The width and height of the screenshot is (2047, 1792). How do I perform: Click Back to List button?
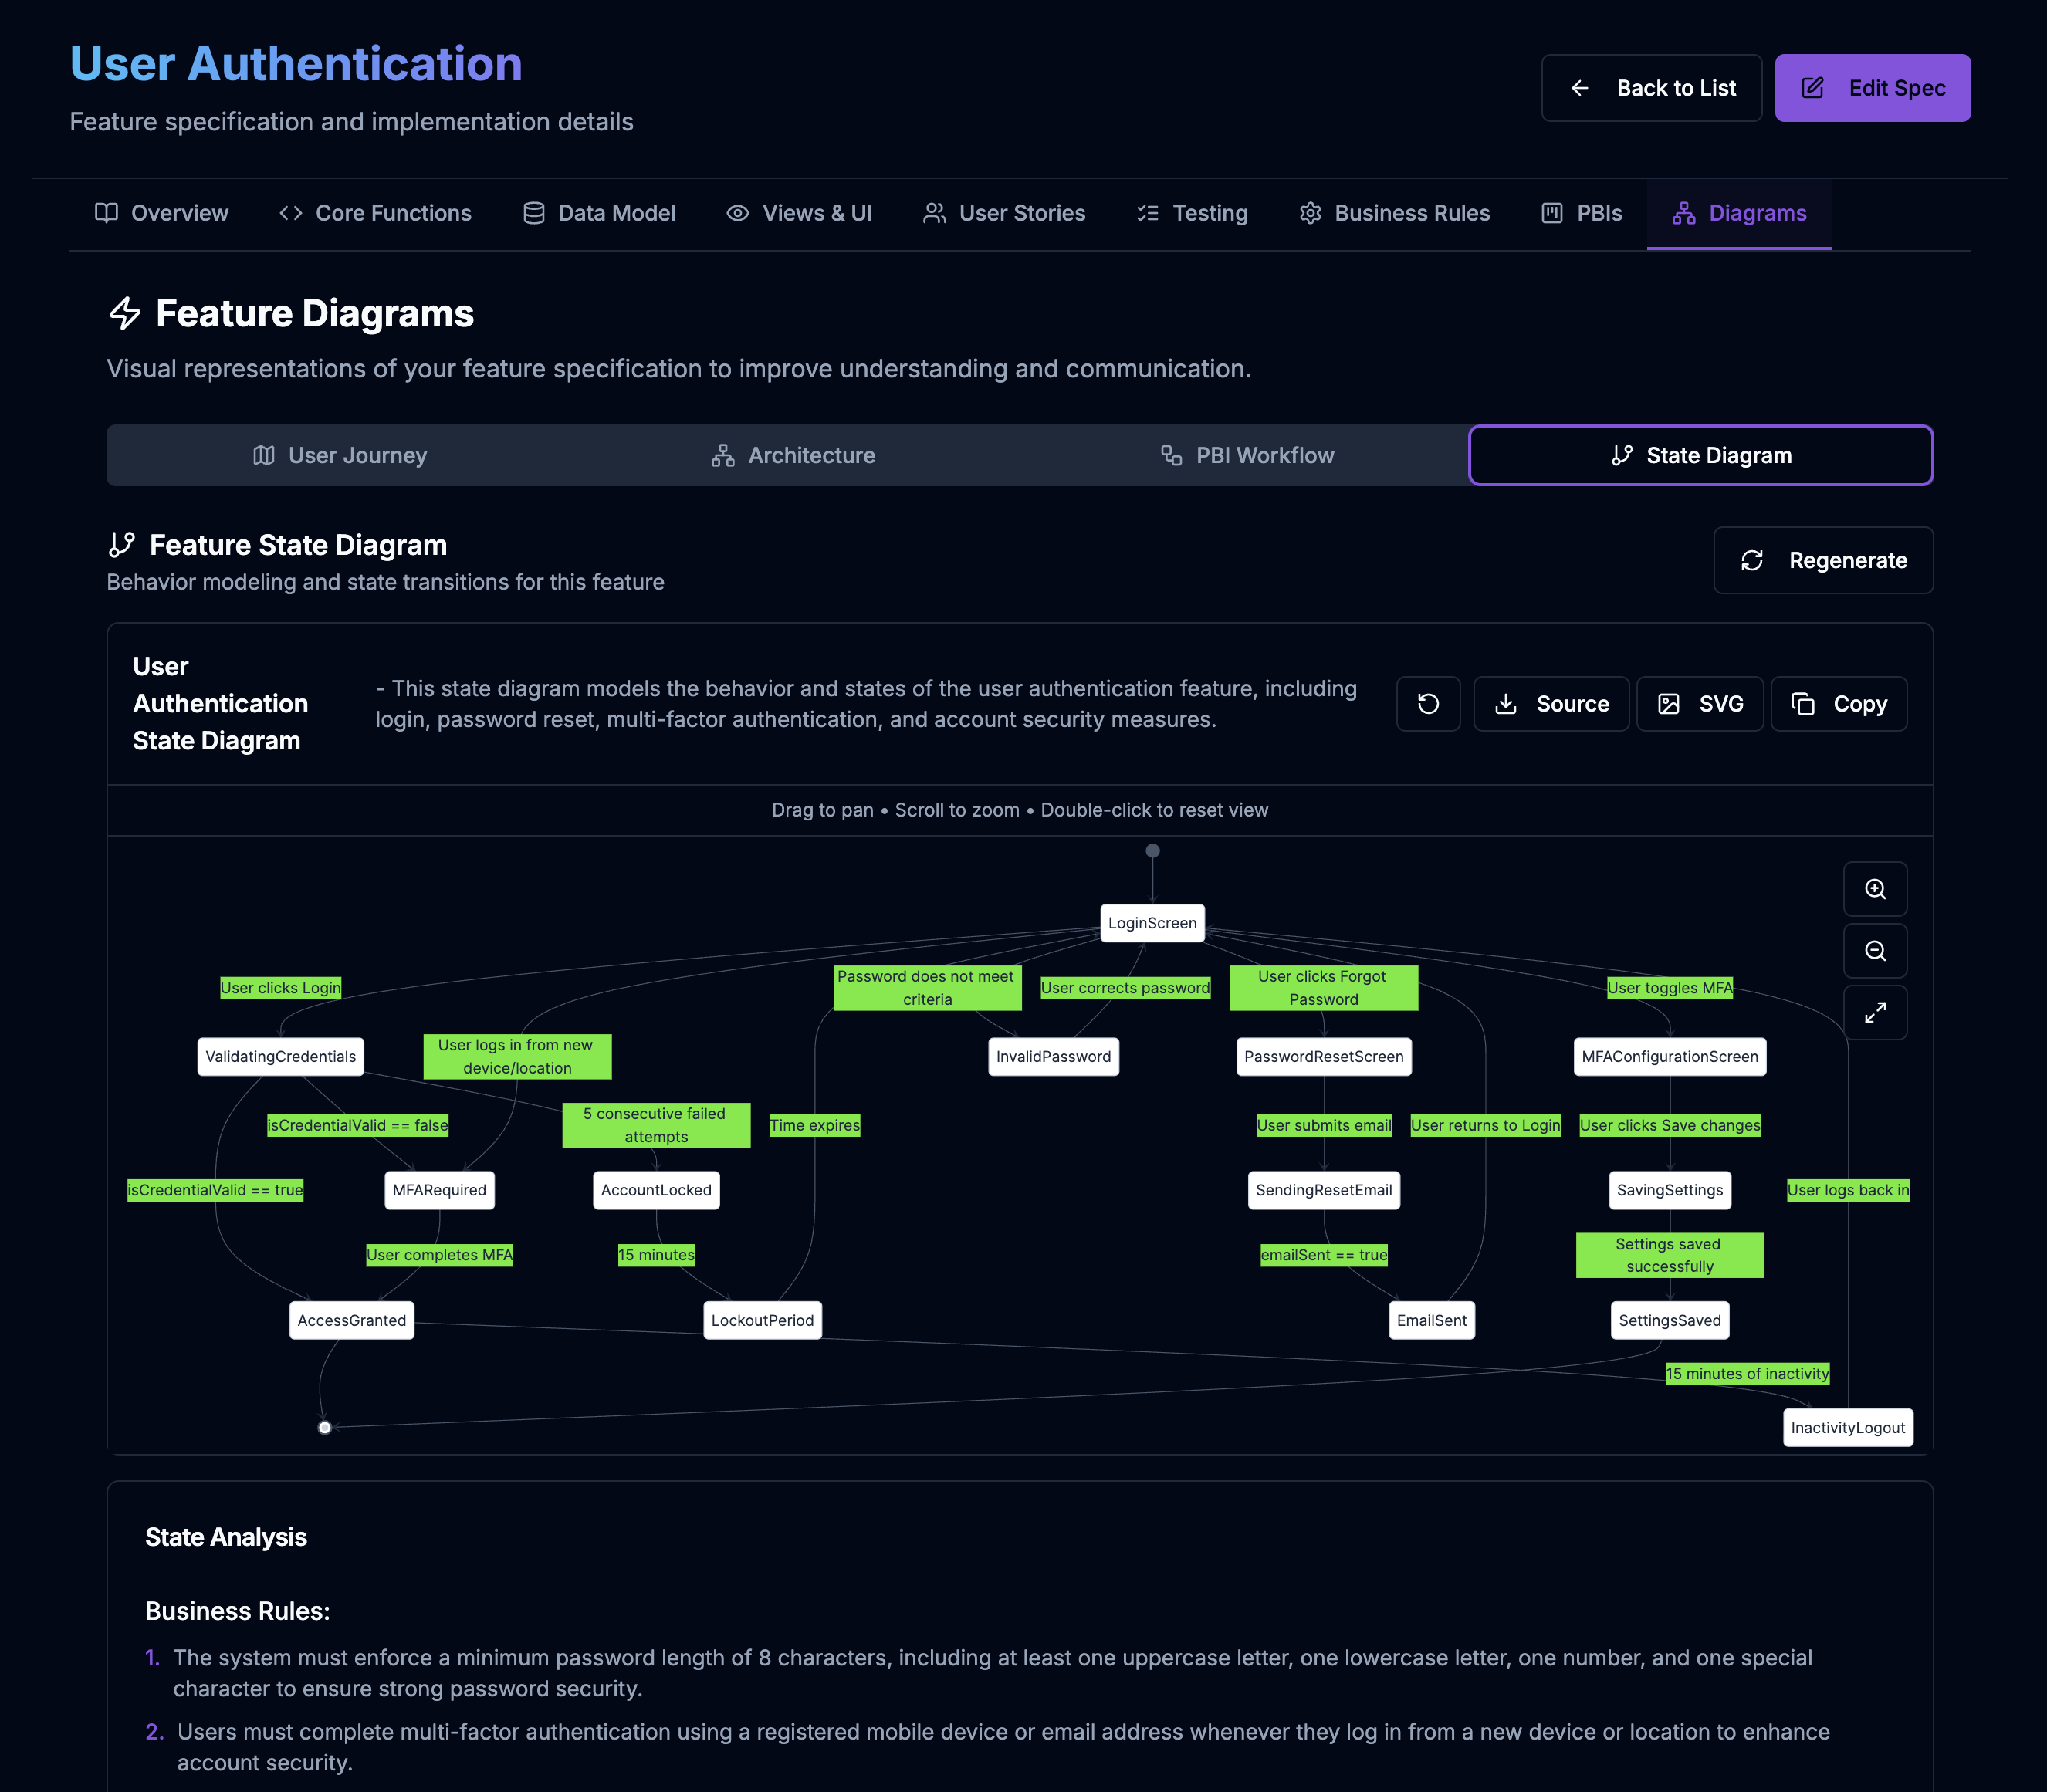tap(1651, 88)
